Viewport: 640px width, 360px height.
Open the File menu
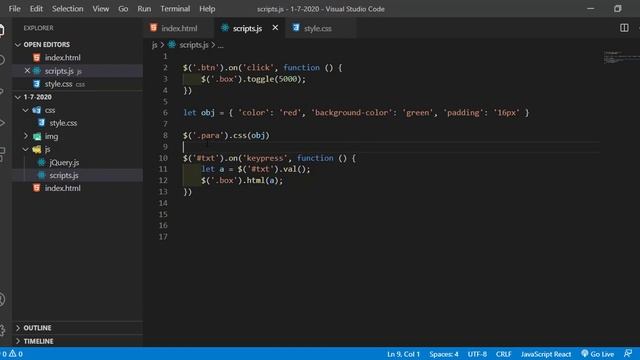[14, 9]
